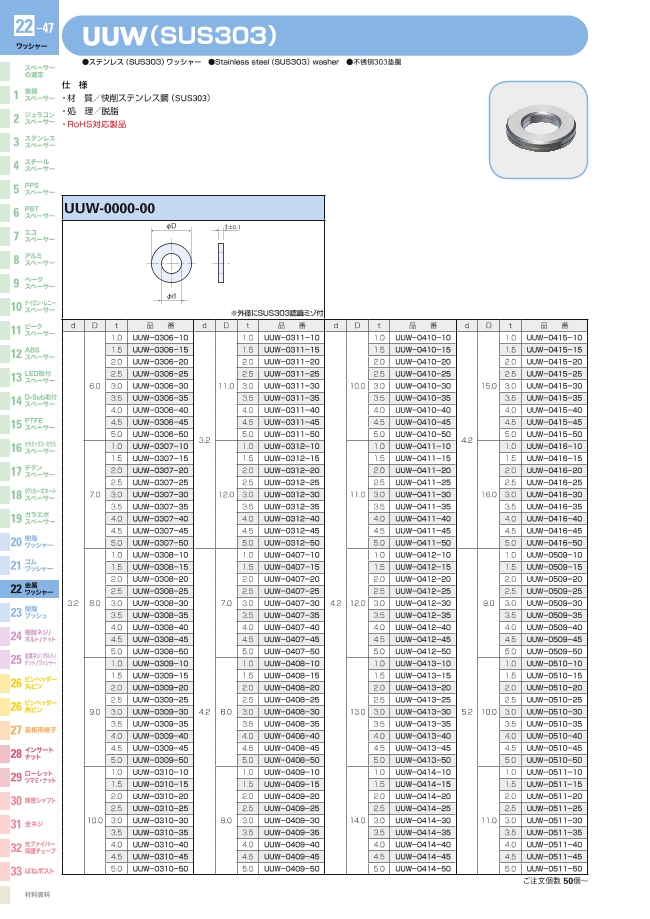Click the washer side-view thickness drawing
The image size is (650, 919).
221,263
